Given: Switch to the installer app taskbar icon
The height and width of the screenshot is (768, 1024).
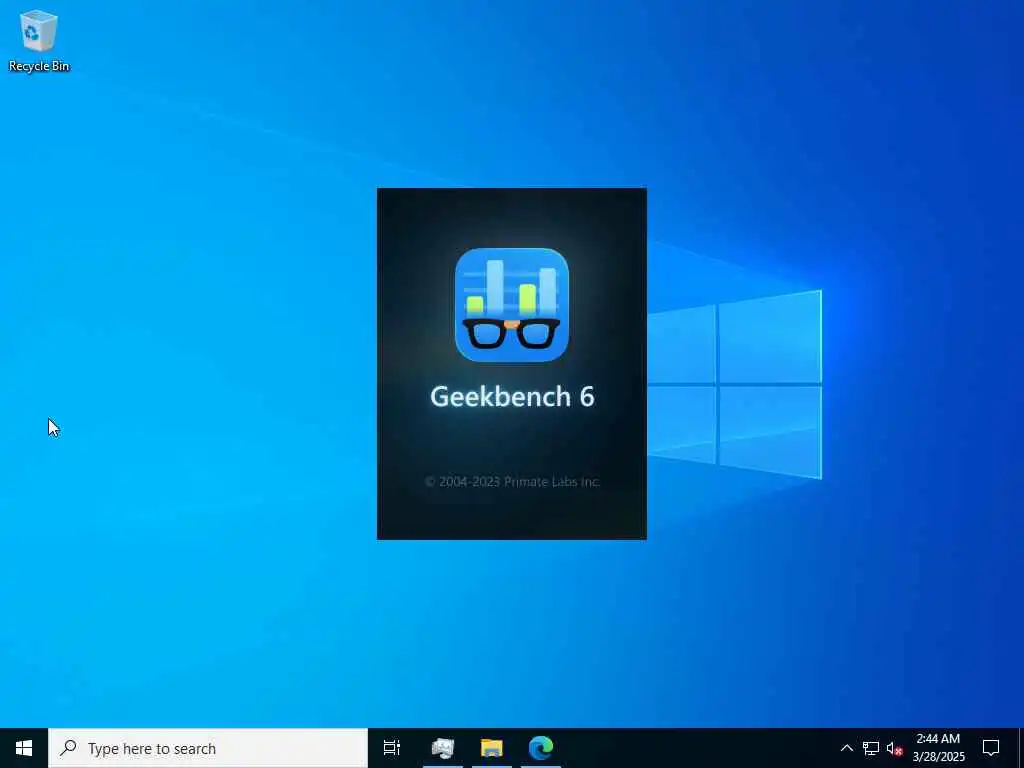Looking at the screenshot, I should coord(443,748).
